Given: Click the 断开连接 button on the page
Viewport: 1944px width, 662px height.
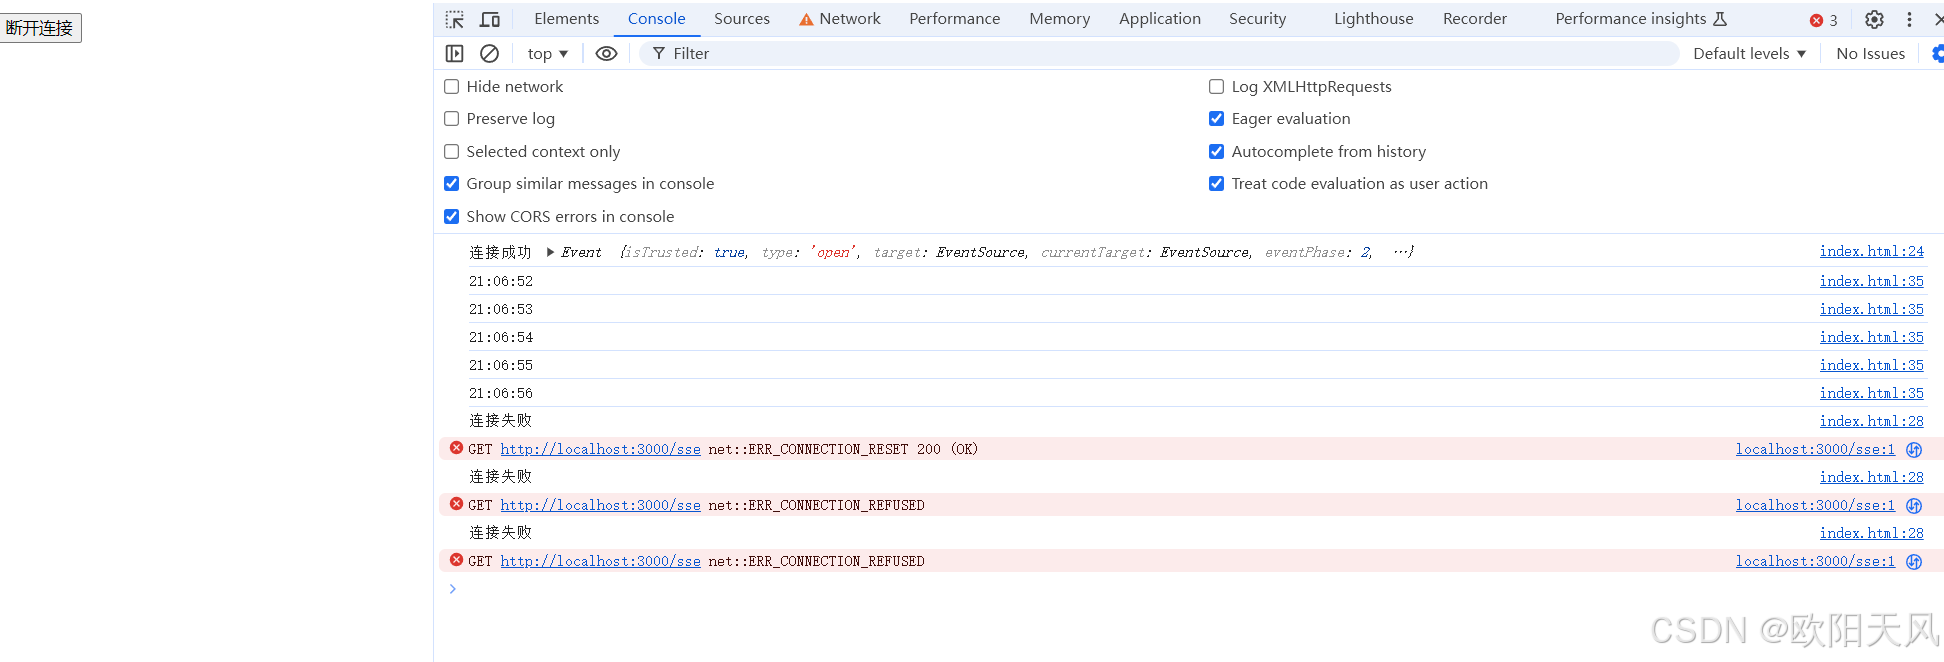Looking at the screenshot, I should (40, 28).
